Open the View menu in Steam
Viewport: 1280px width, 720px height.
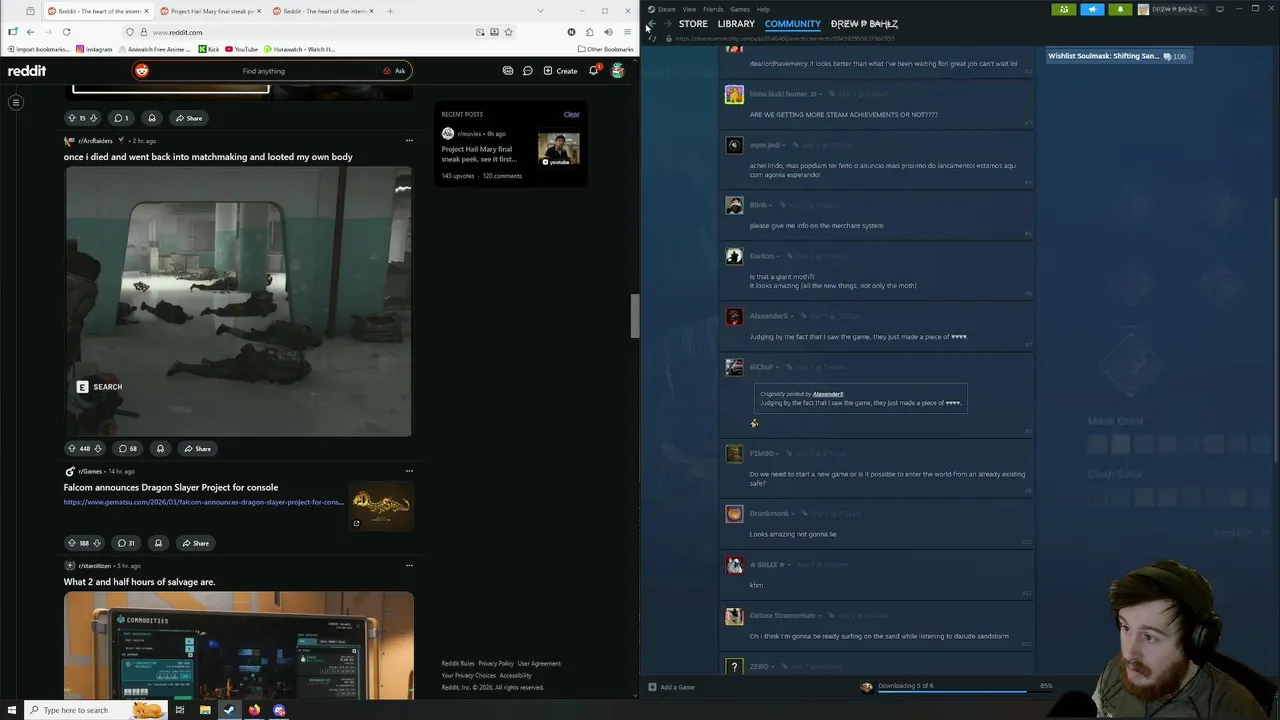(x=689, y=9)
